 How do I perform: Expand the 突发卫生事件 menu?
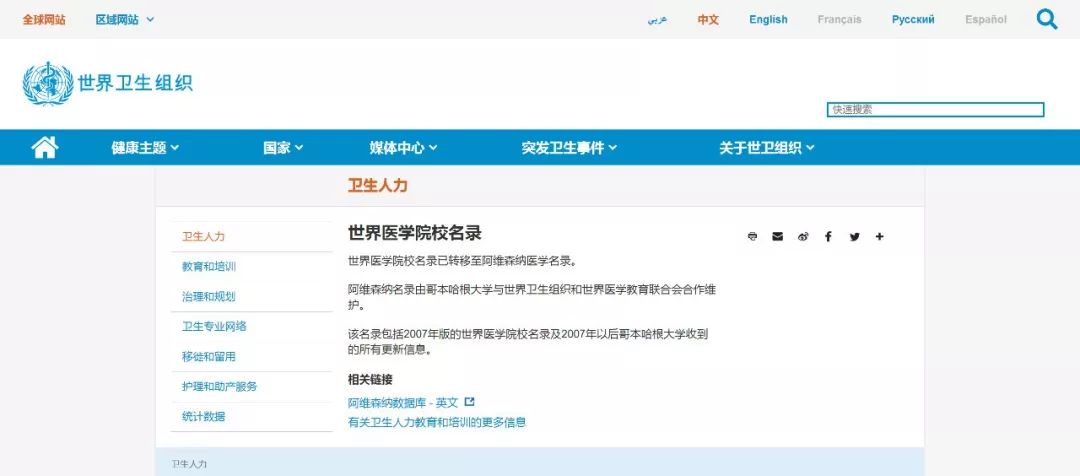pos(569,147)
